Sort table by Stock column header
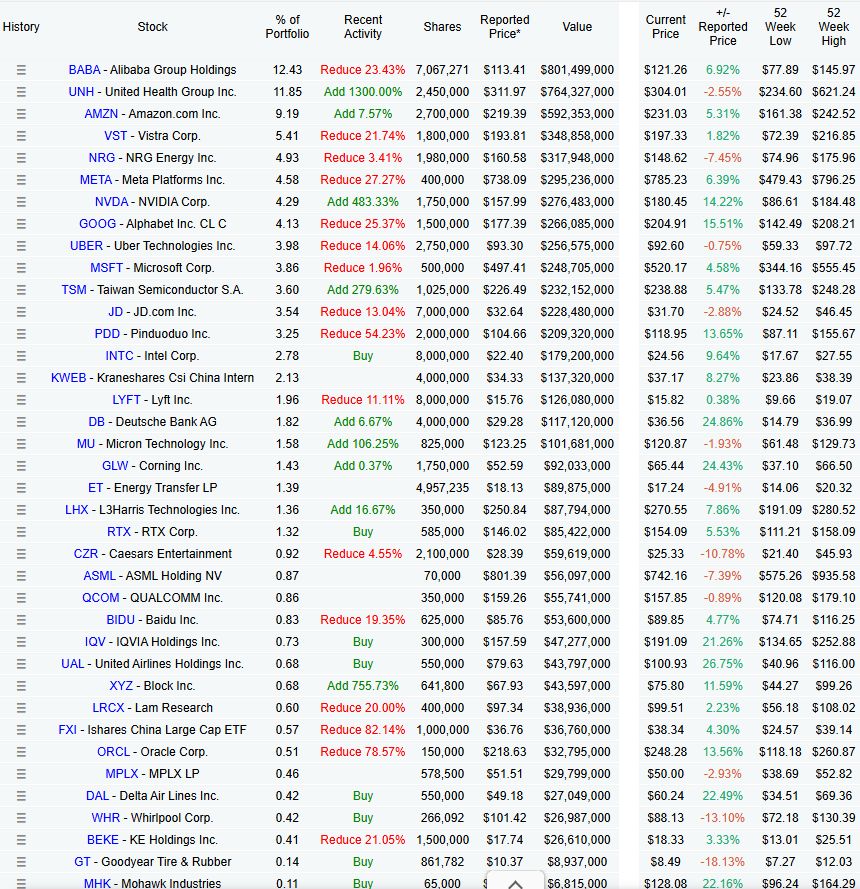Viewport: 860px width, 889px height. (152, 27)
